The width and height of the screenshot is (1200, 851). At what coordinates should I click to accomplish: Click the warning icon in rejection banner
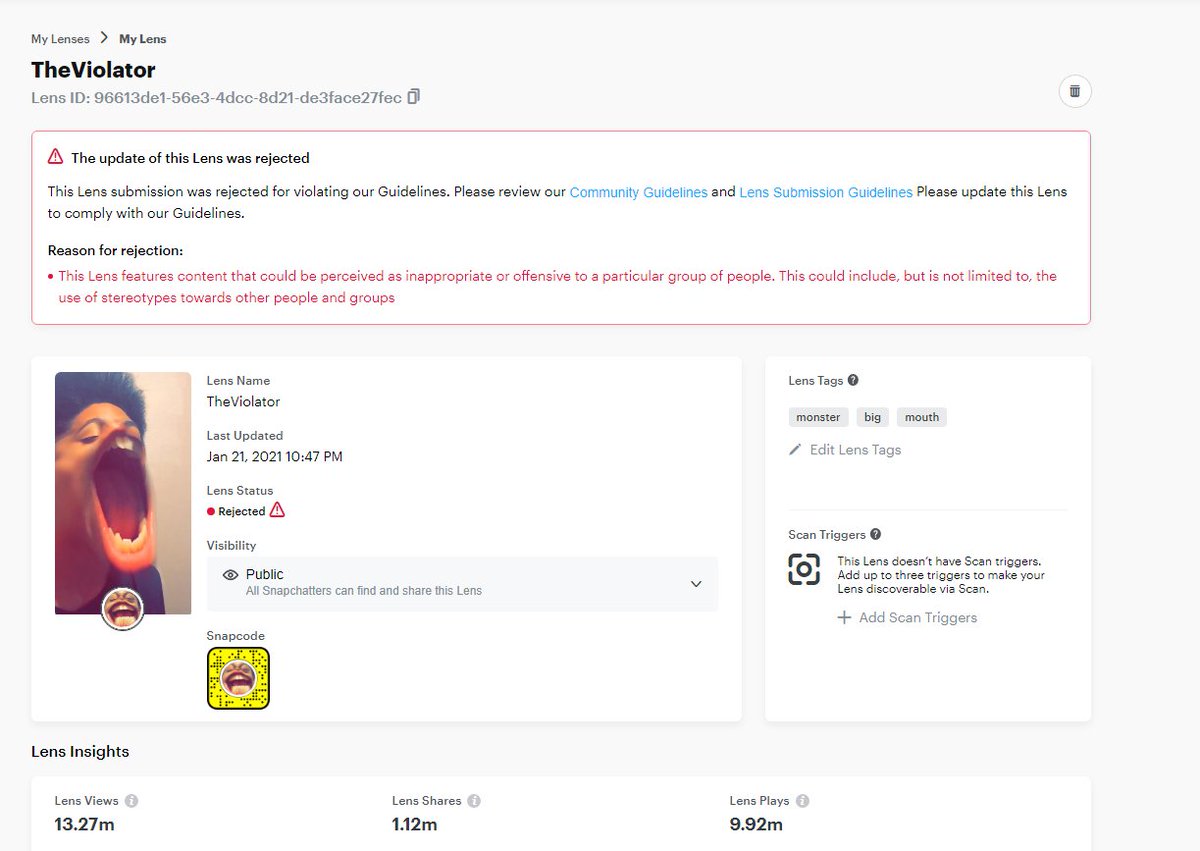pyautogui.click(x=56, y=157)
